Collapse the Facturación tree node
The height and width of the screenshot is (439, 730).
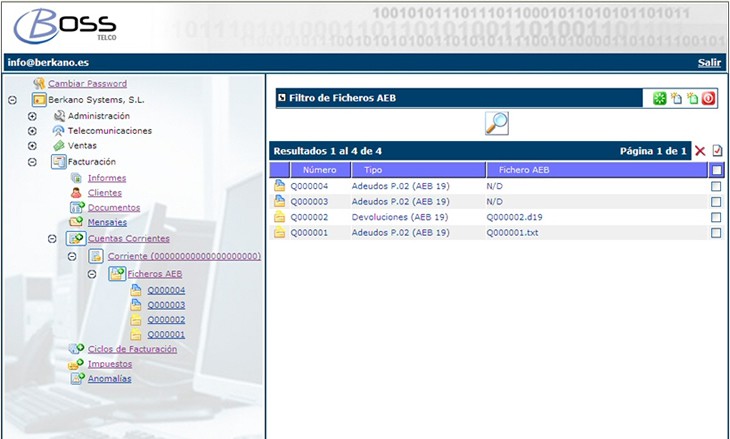[32, 161]
